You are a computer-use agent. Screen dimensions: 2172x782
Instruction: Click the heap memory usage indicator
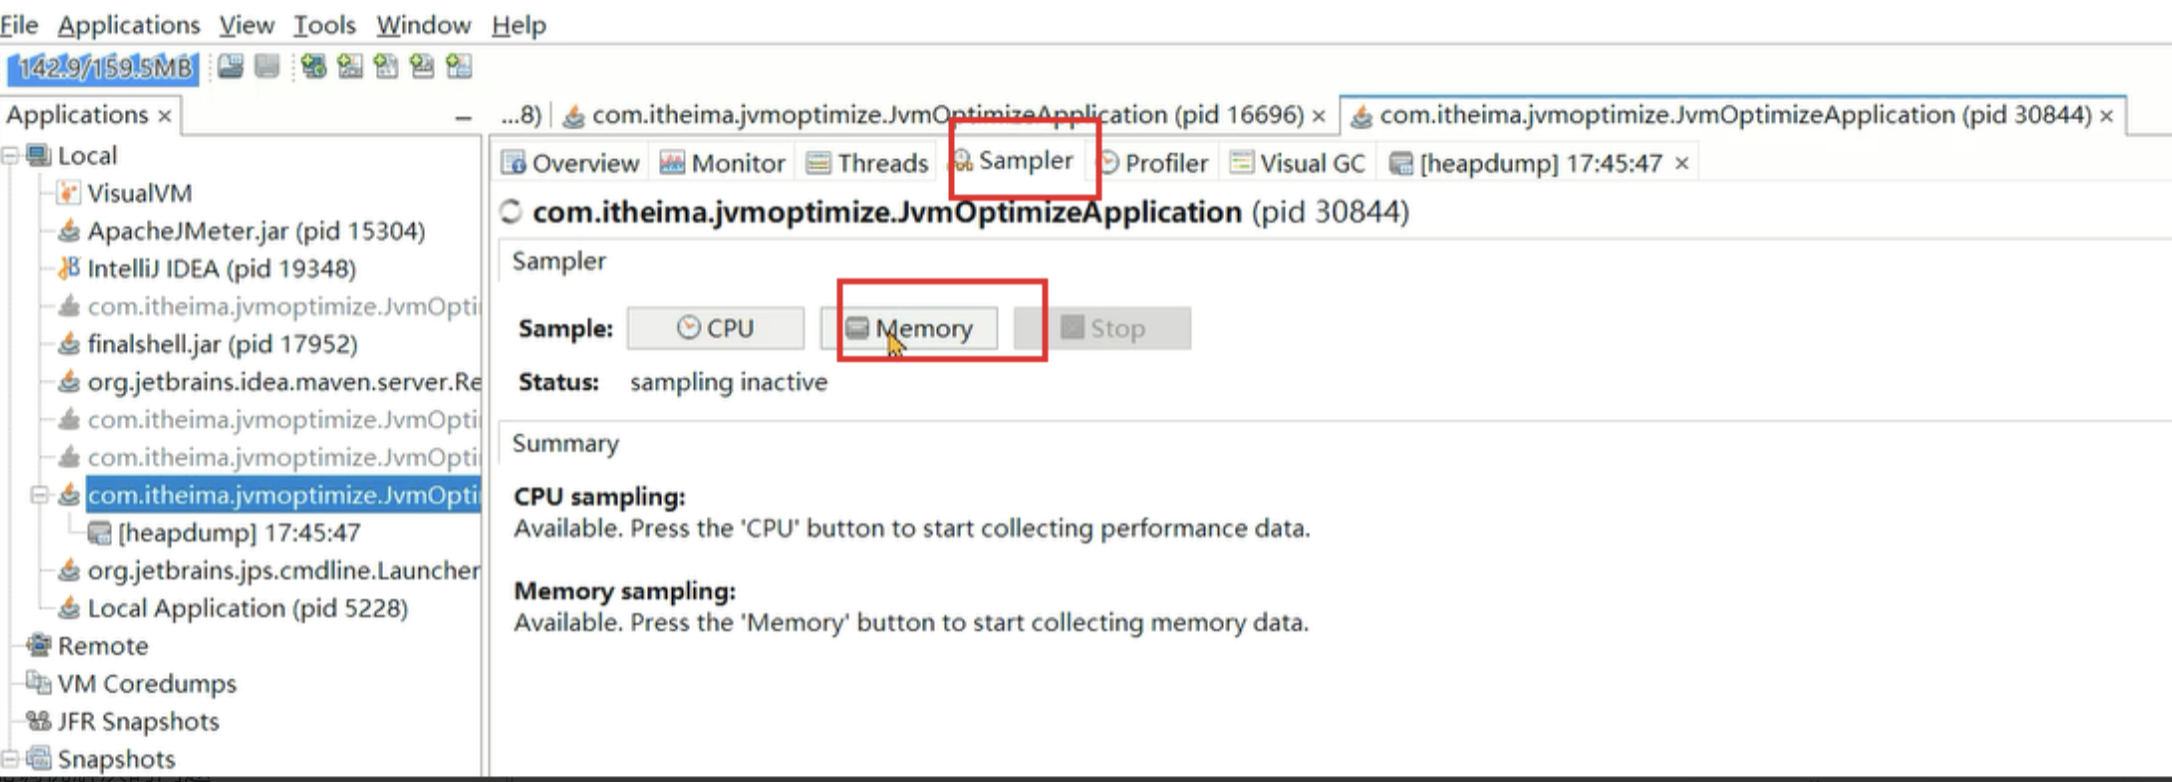point(103,68)
